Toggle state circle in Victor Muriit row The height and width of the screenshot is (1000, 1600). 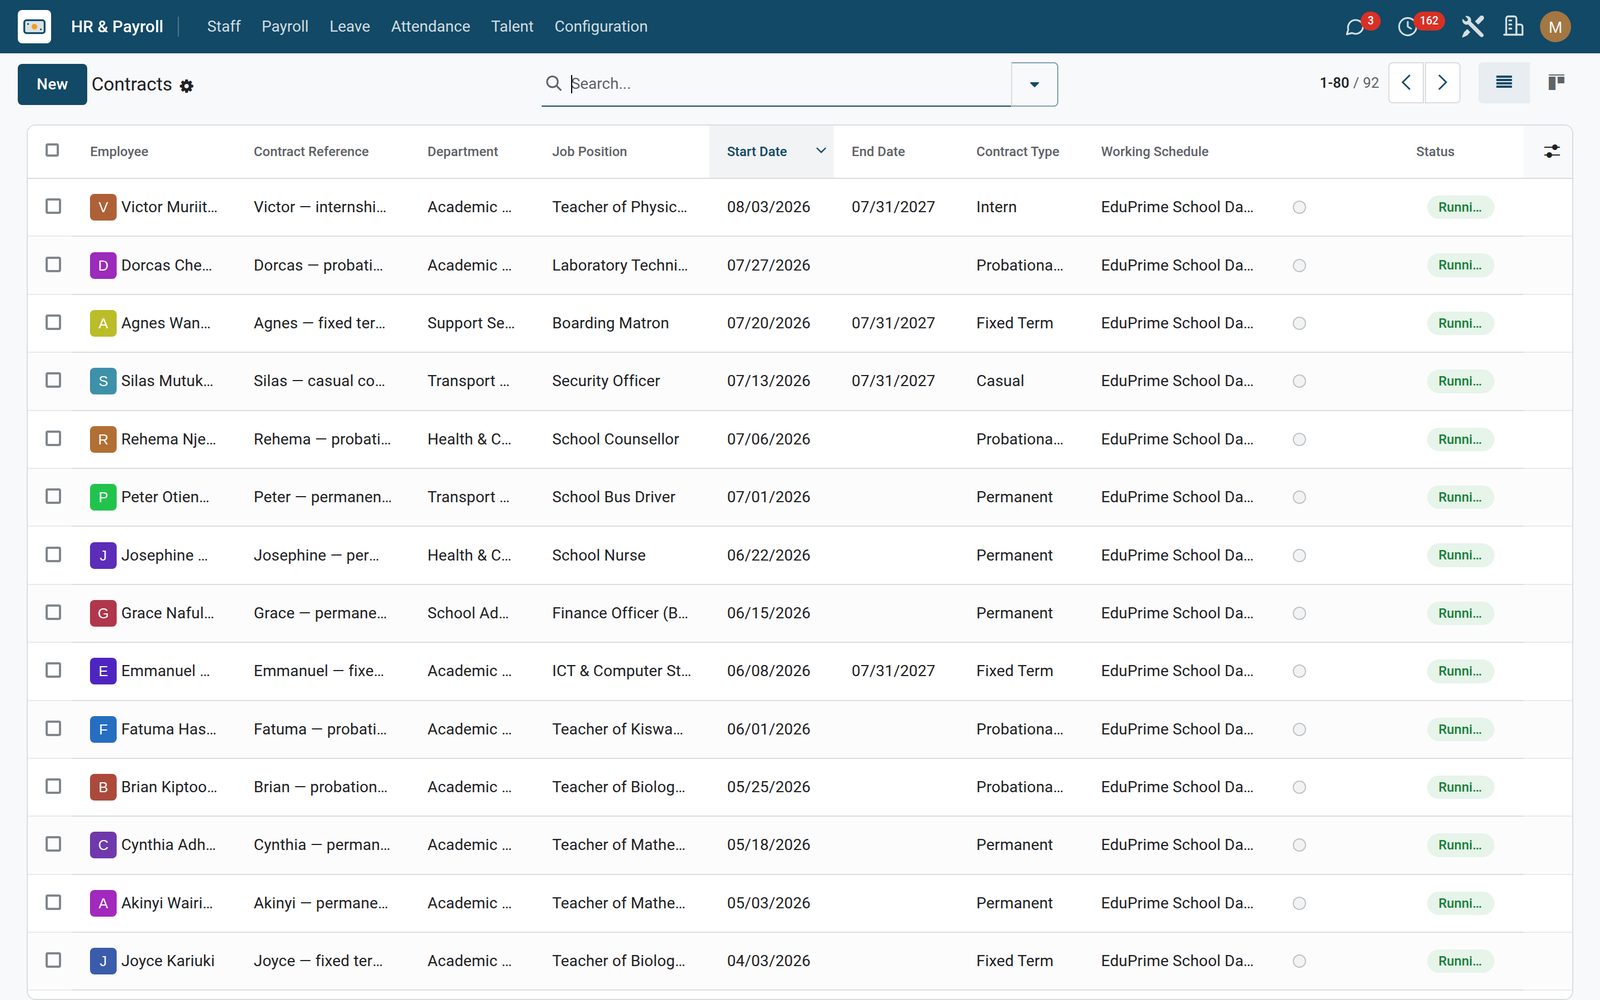click(x=1299, y=207)
